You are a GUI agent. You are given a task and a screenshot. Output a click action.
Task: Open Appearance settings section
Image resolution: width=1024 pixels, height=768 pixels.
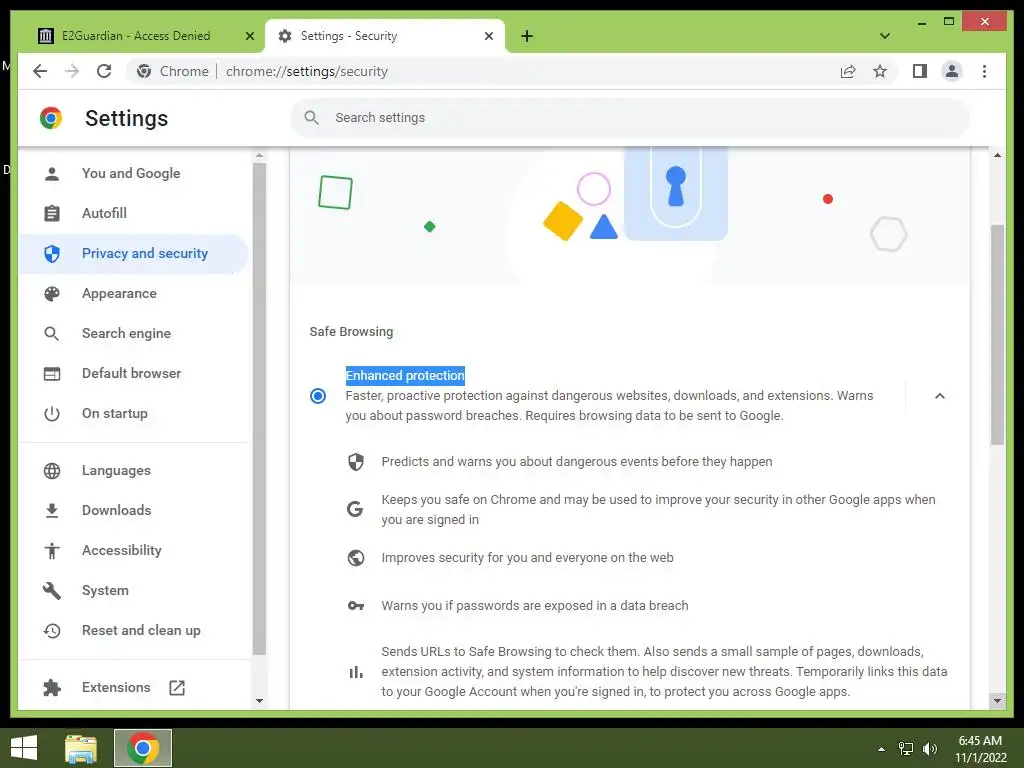pos(133,294)
